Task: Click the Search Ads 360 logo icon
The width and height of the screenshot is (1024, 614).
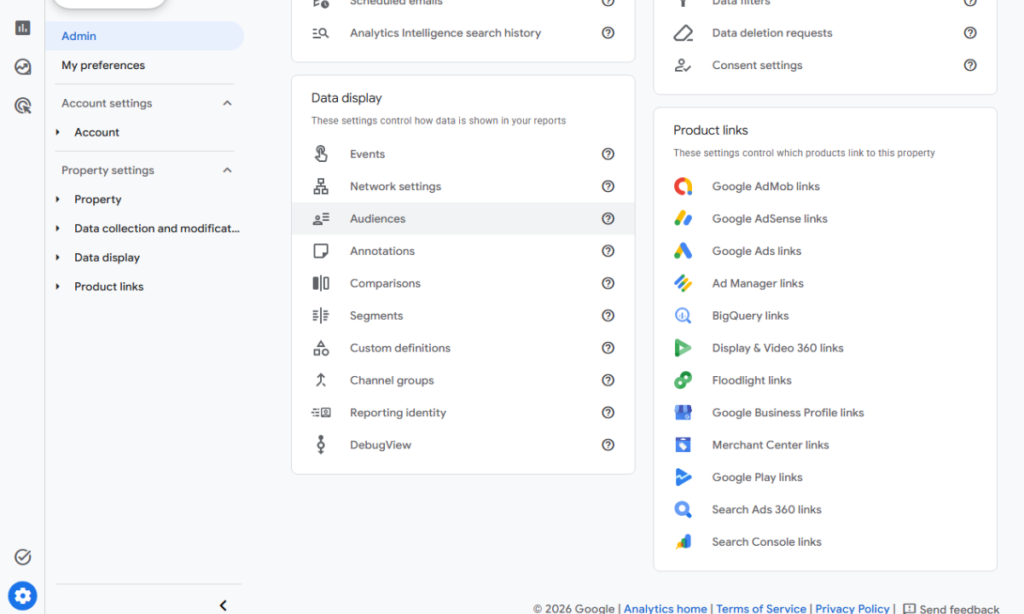Action: pos(683,509)
